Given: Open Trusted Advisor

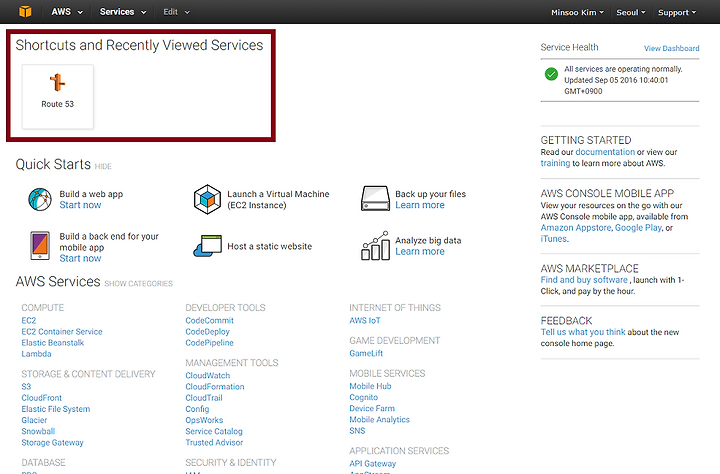Looking at the screenshot, I should pyautogui.click(x=214, y=442).
